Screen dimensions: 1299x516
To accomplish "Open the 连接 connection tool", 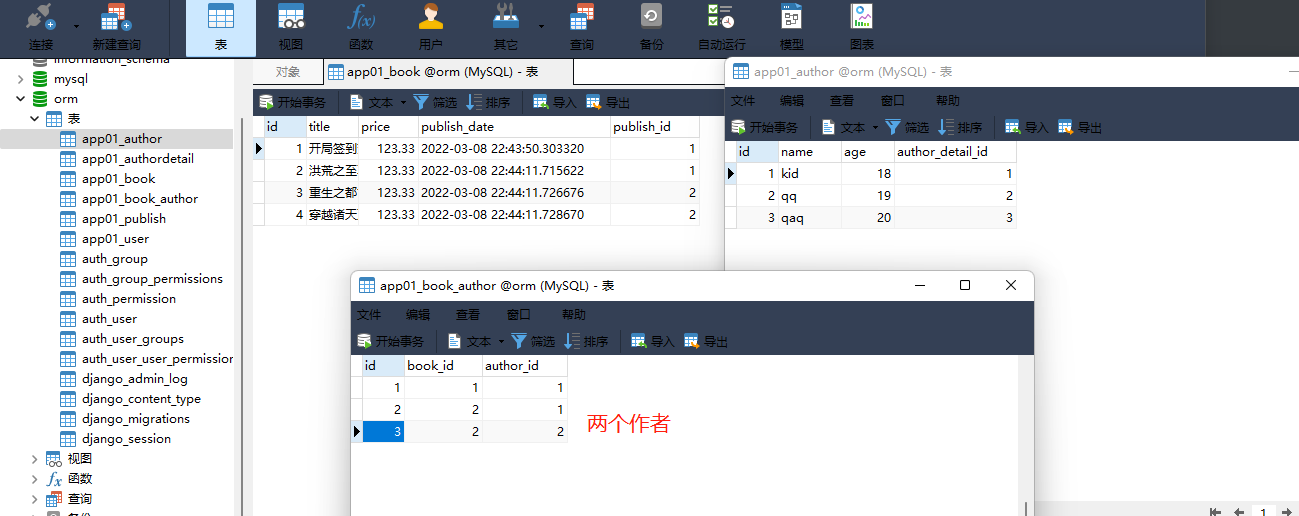I will (41, 28).
